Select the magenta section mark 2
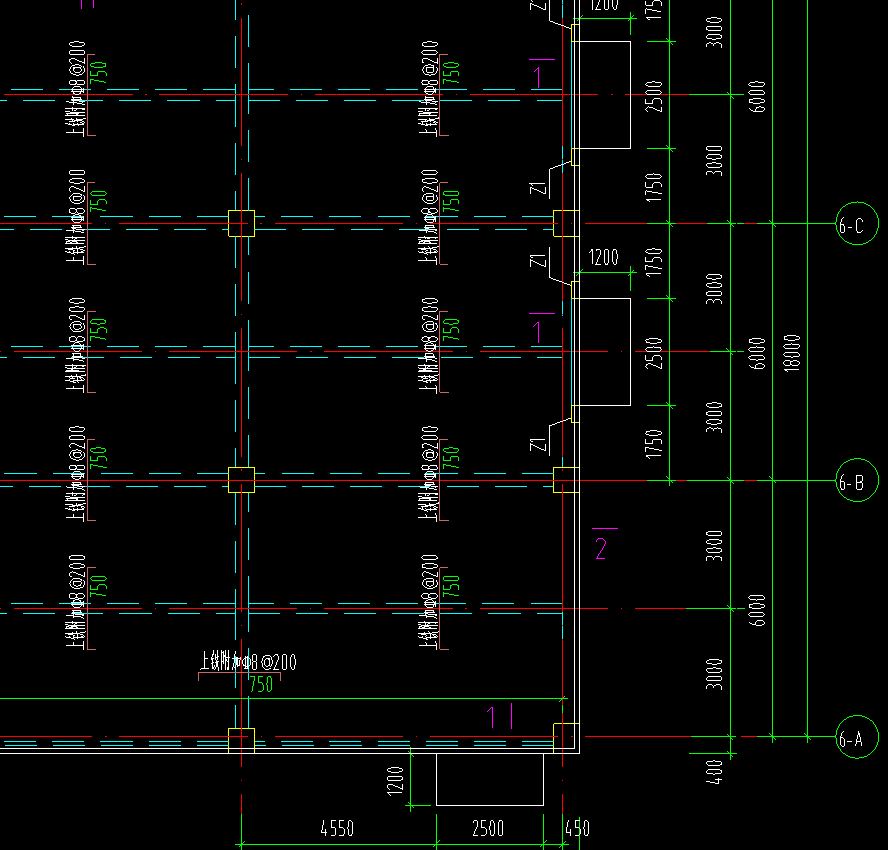 point(601,548)
